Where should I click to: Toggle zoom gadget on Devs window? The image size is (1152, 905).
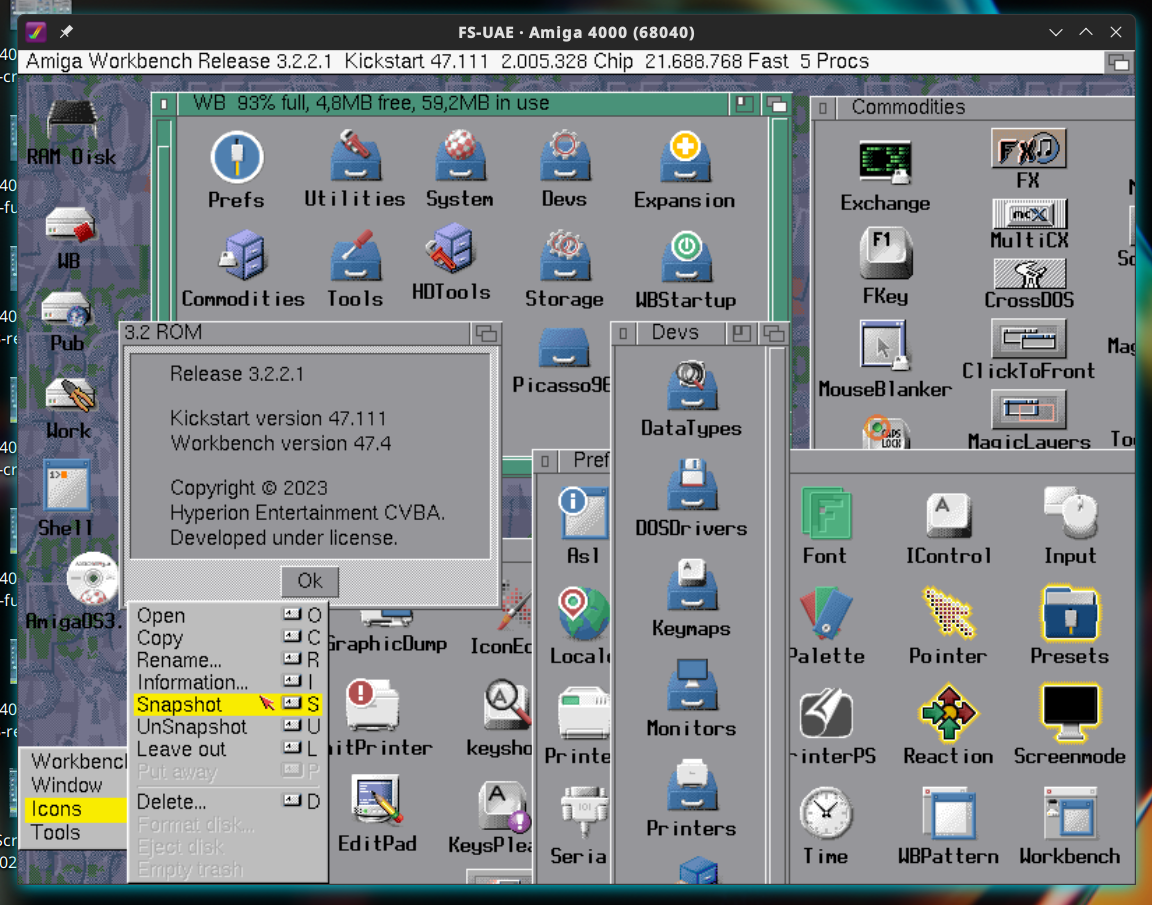tap(741, 333)
